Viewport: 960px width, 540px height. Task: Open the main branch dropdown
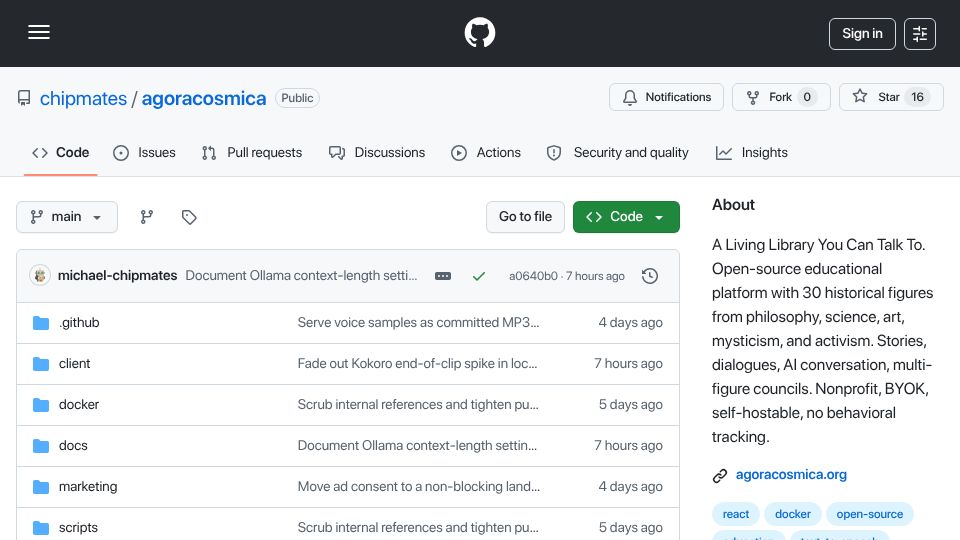pos(67,217)
